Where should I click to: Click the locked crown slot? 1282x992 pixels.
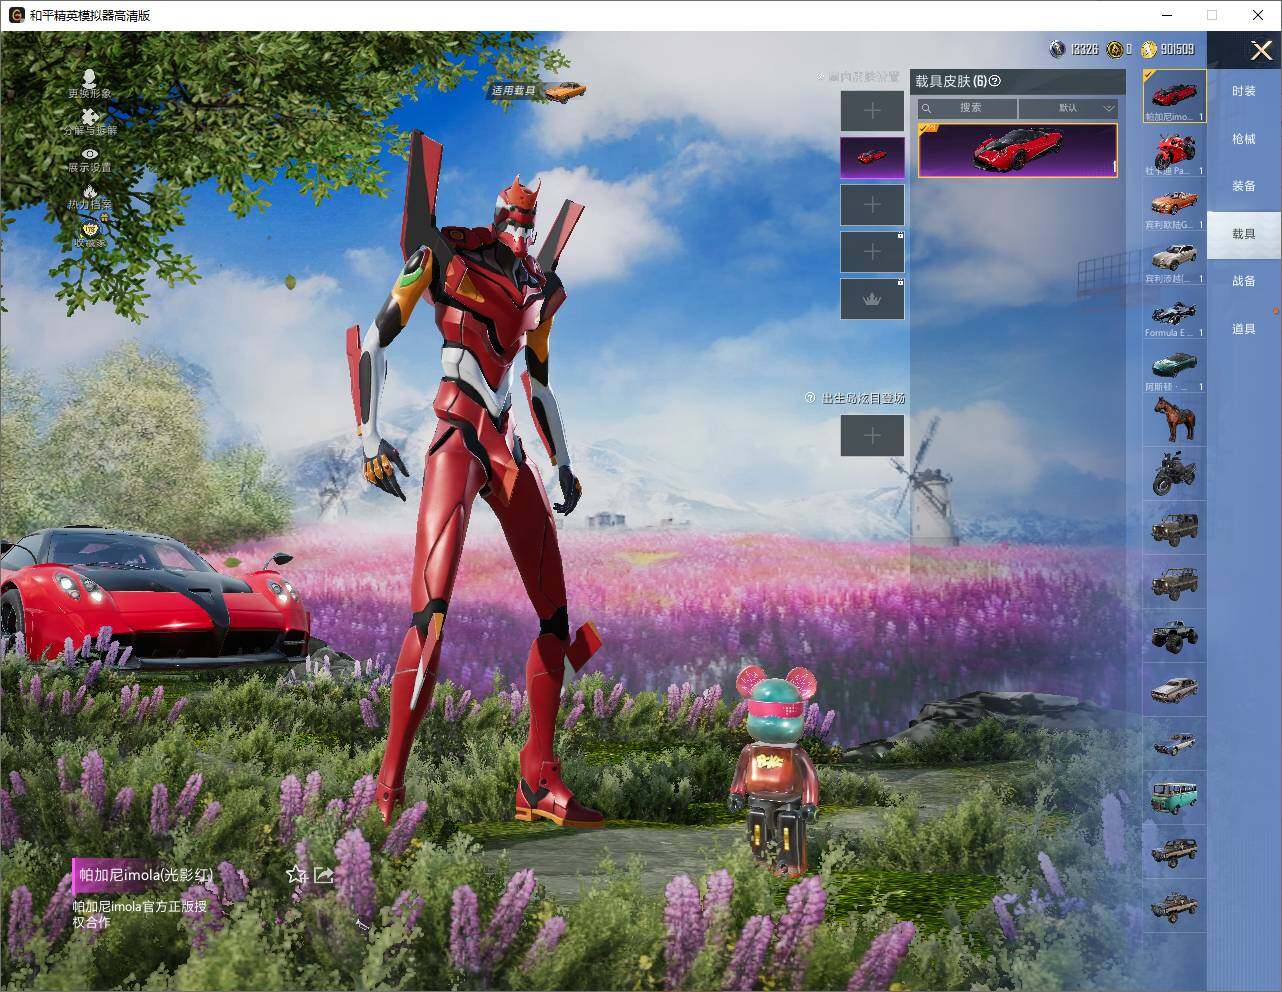pyautogui.click(x=872, y=299)
